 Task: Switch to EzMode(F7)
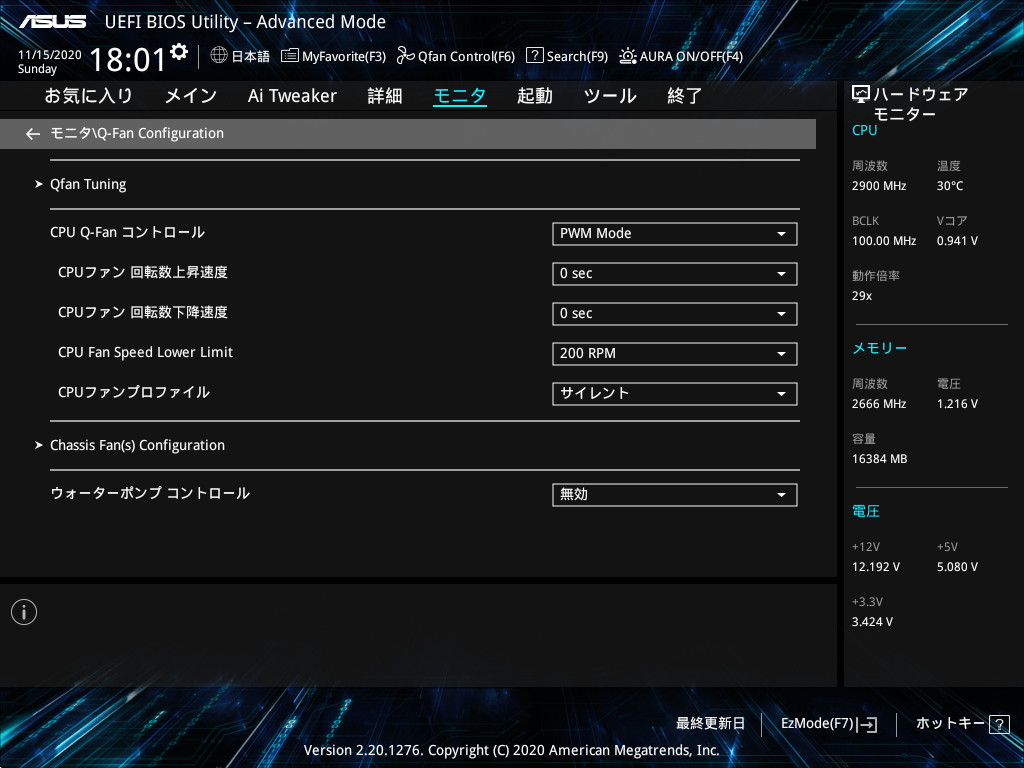coord(829,724)
